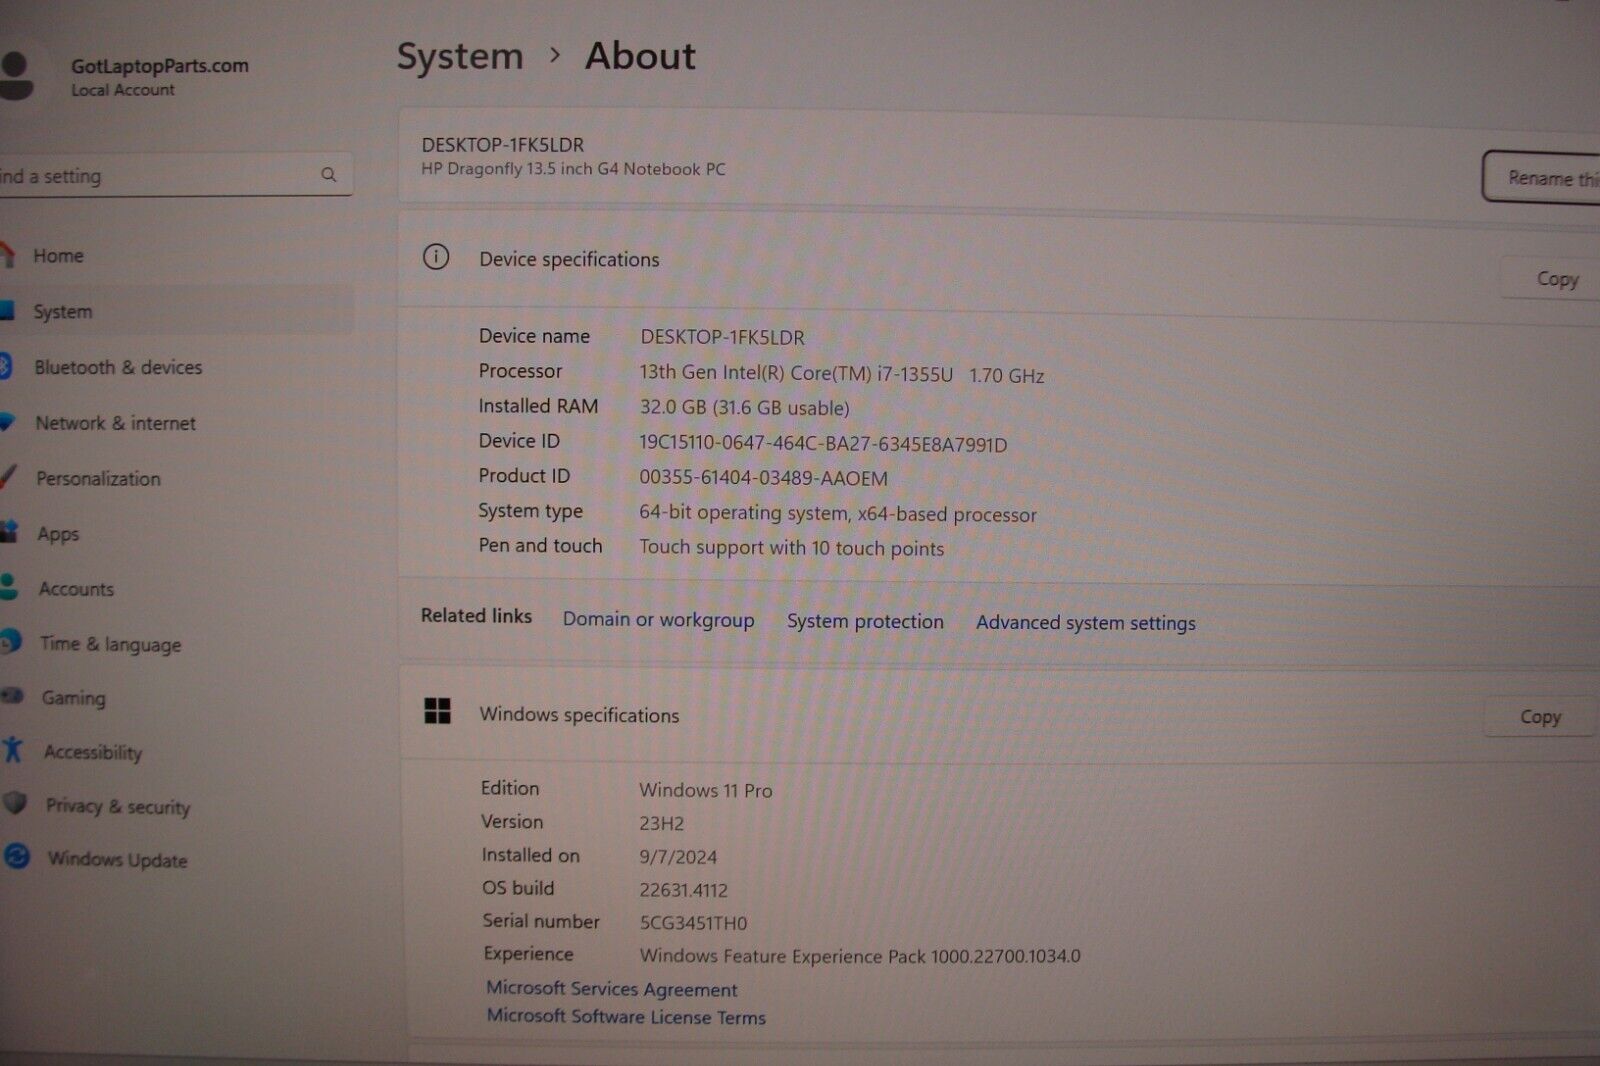The height and width of the screenshot is (1066, 1600).
Task: Click the Privacy & security shield icon
Action: 15,803
